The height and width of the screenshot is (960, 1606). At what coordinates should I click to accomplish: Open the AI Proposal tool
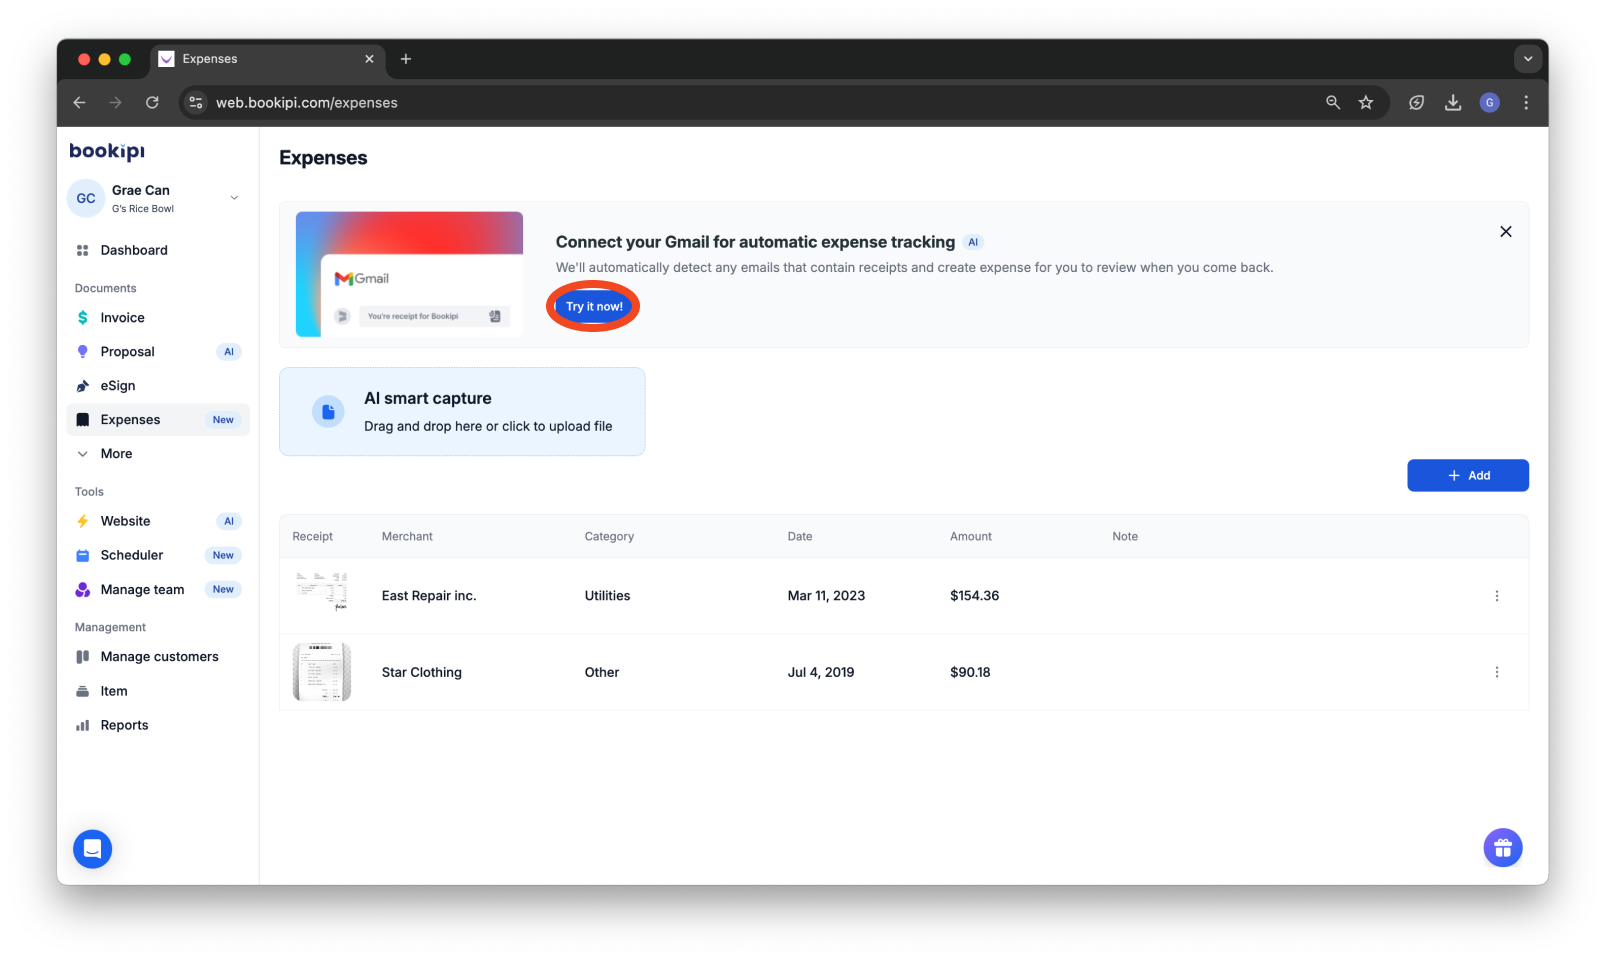127,351
